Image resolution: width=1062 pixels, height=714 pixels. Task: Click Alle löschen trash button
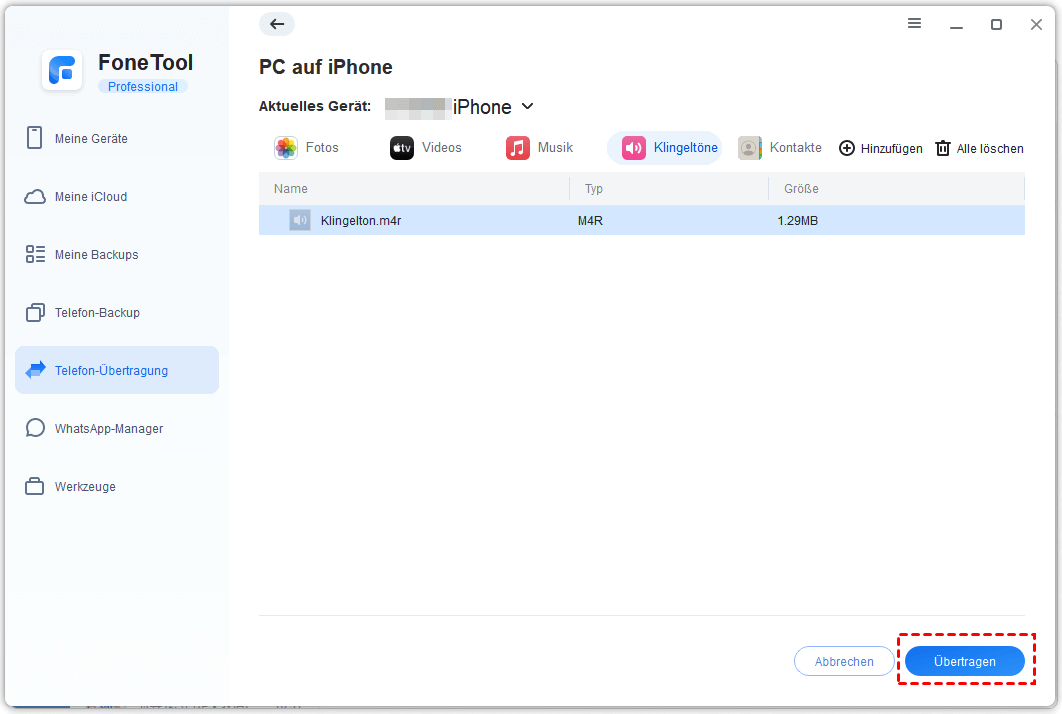pos(979,148)
